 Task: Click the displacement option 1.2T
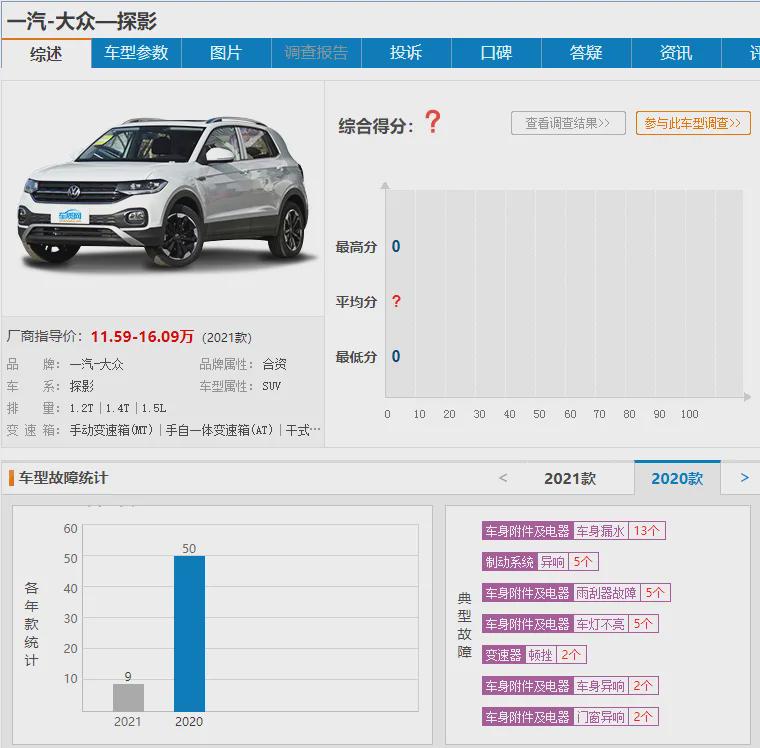(81, 408)
